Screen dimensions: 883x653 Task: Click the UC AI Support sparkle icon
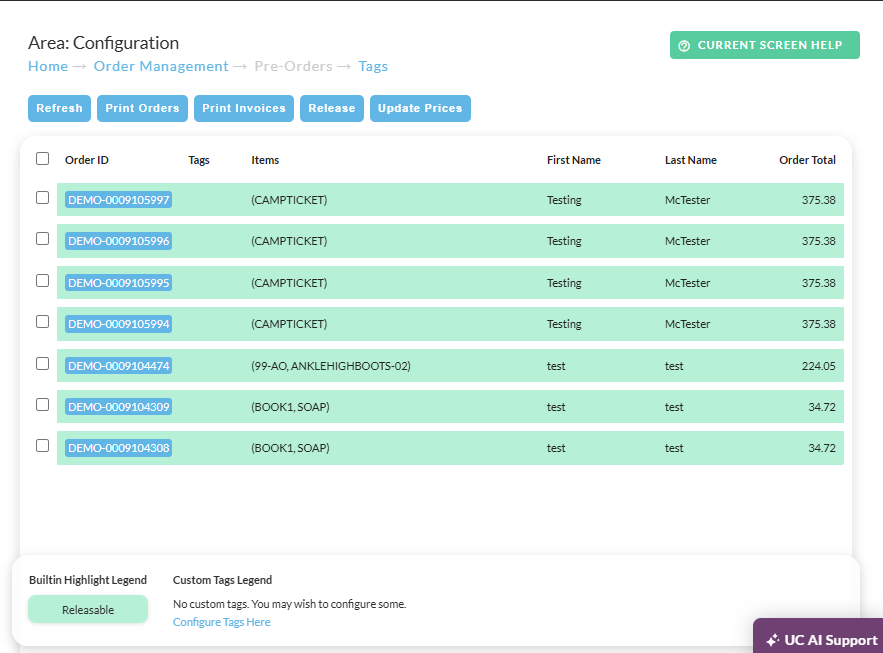coord(773,641)
